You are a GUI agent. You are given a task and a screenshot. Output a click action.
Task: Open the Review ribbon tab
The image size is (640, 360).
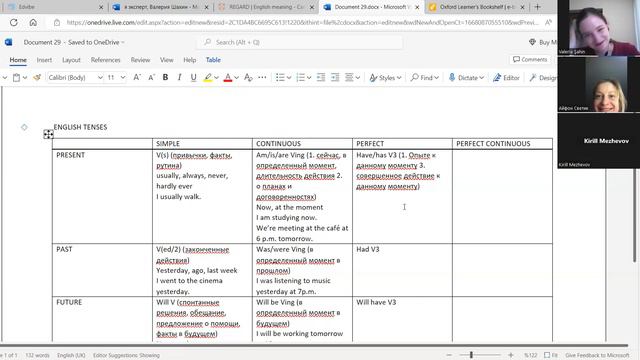(140, 60)
